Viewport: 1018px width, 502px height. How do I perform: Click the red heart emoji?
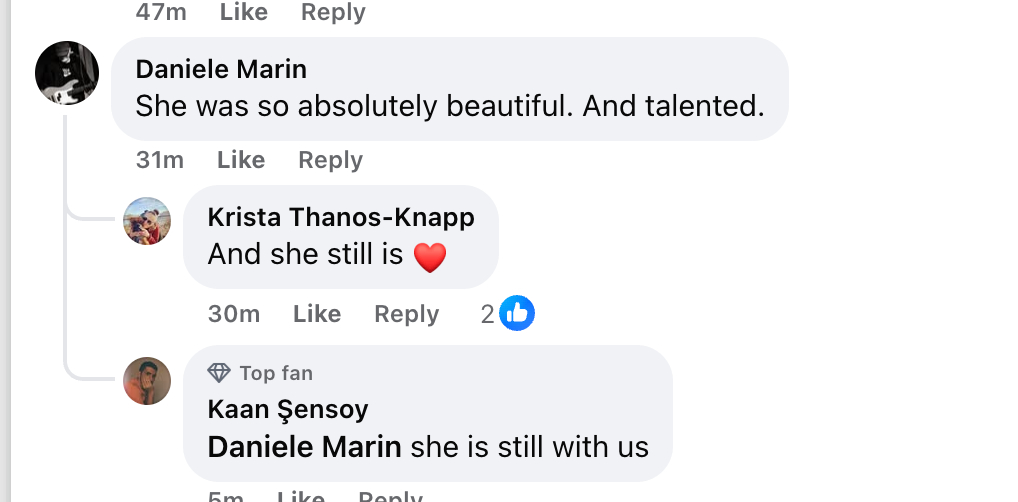(x=429, y=258)
